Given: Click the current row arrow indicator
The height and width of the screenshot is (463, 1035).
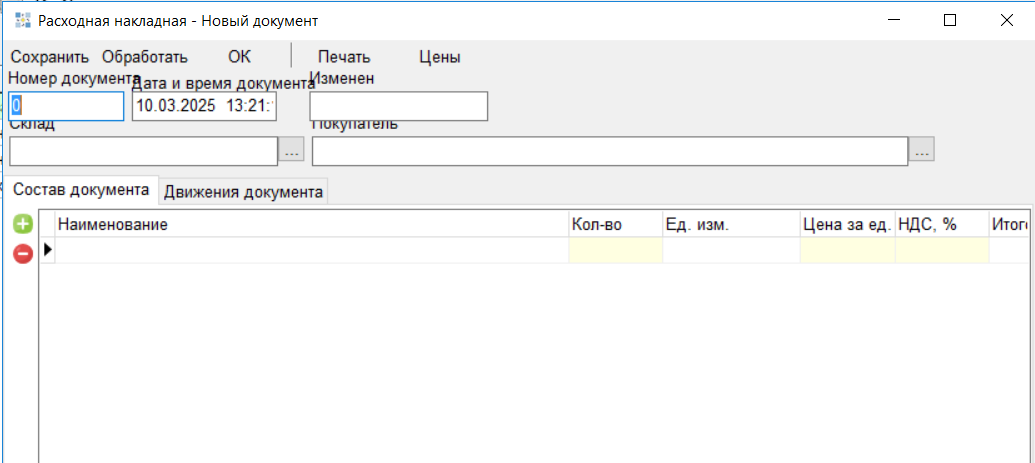Looking at the screenshot, I should [47, 250].
